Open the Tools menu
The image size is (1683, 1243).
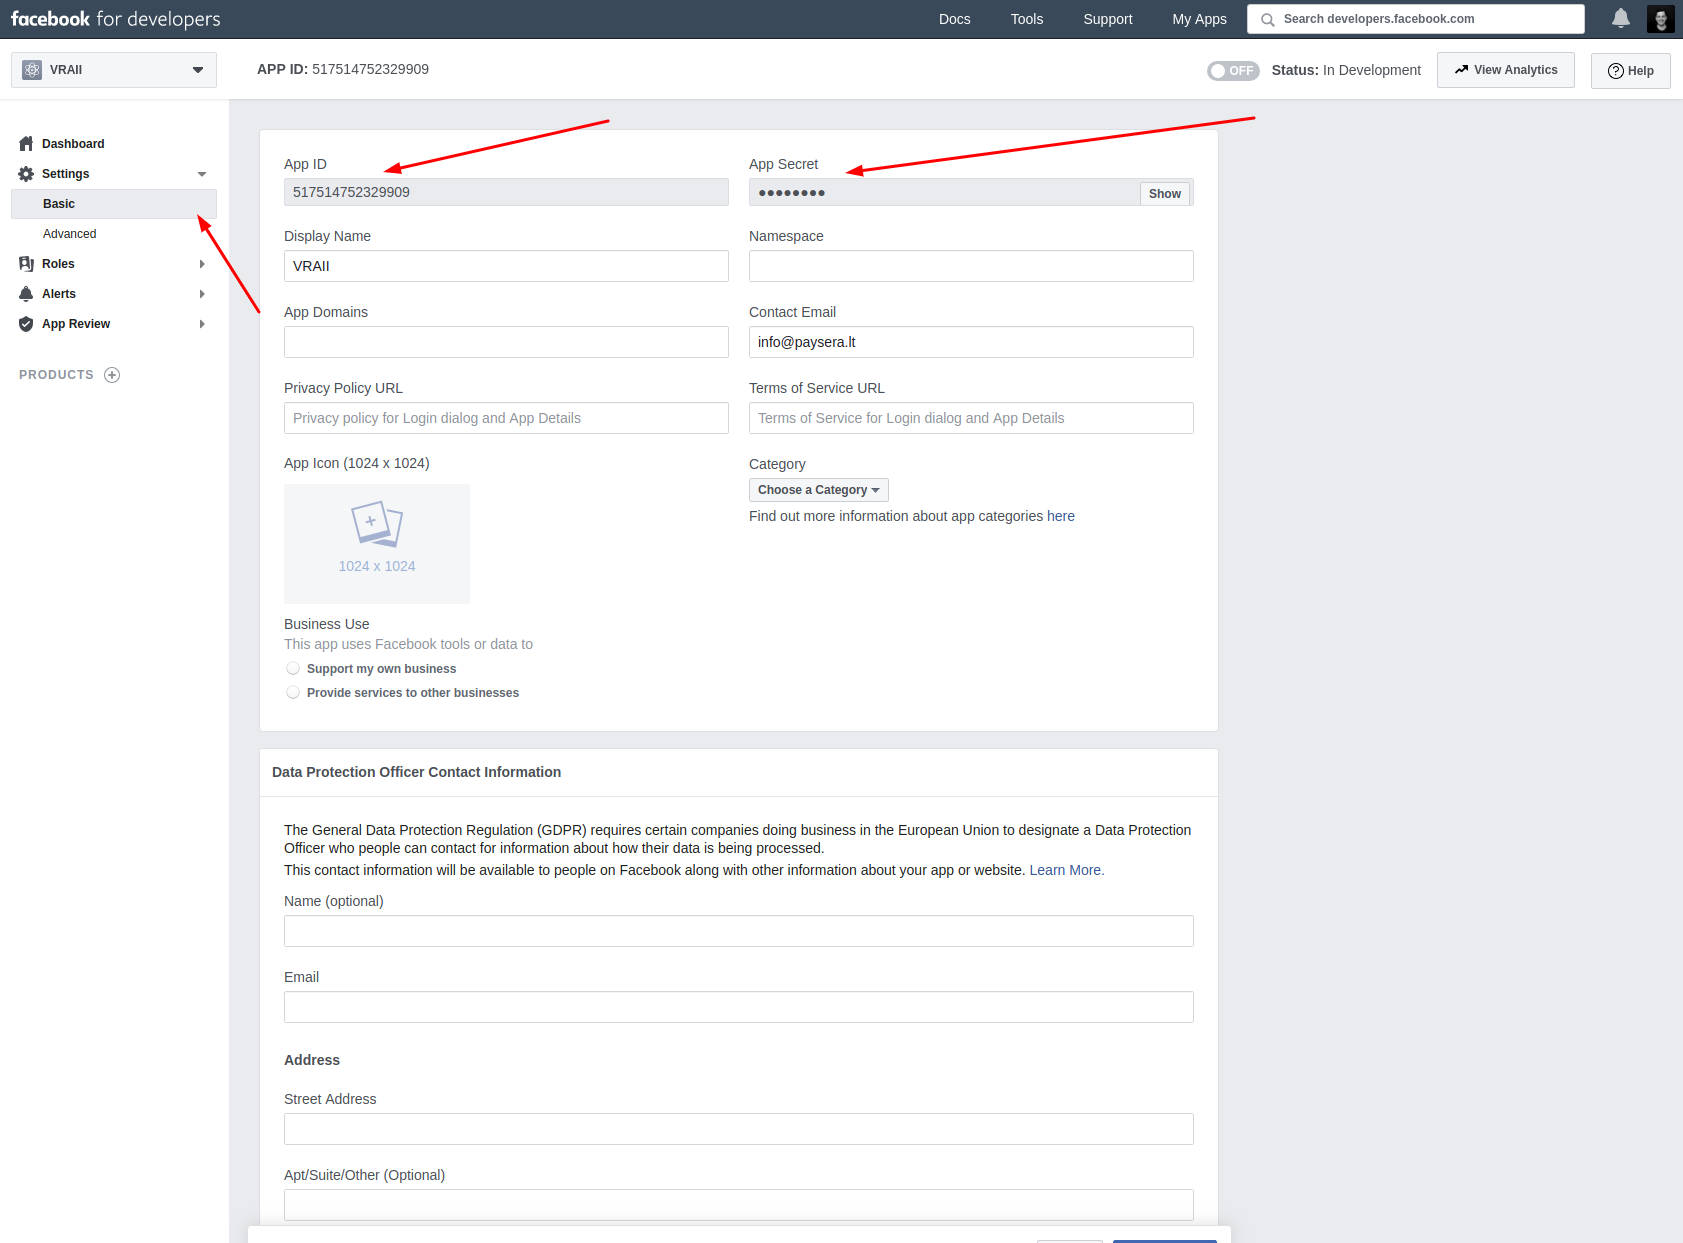pyautogui.click(x=1027, y=19)
